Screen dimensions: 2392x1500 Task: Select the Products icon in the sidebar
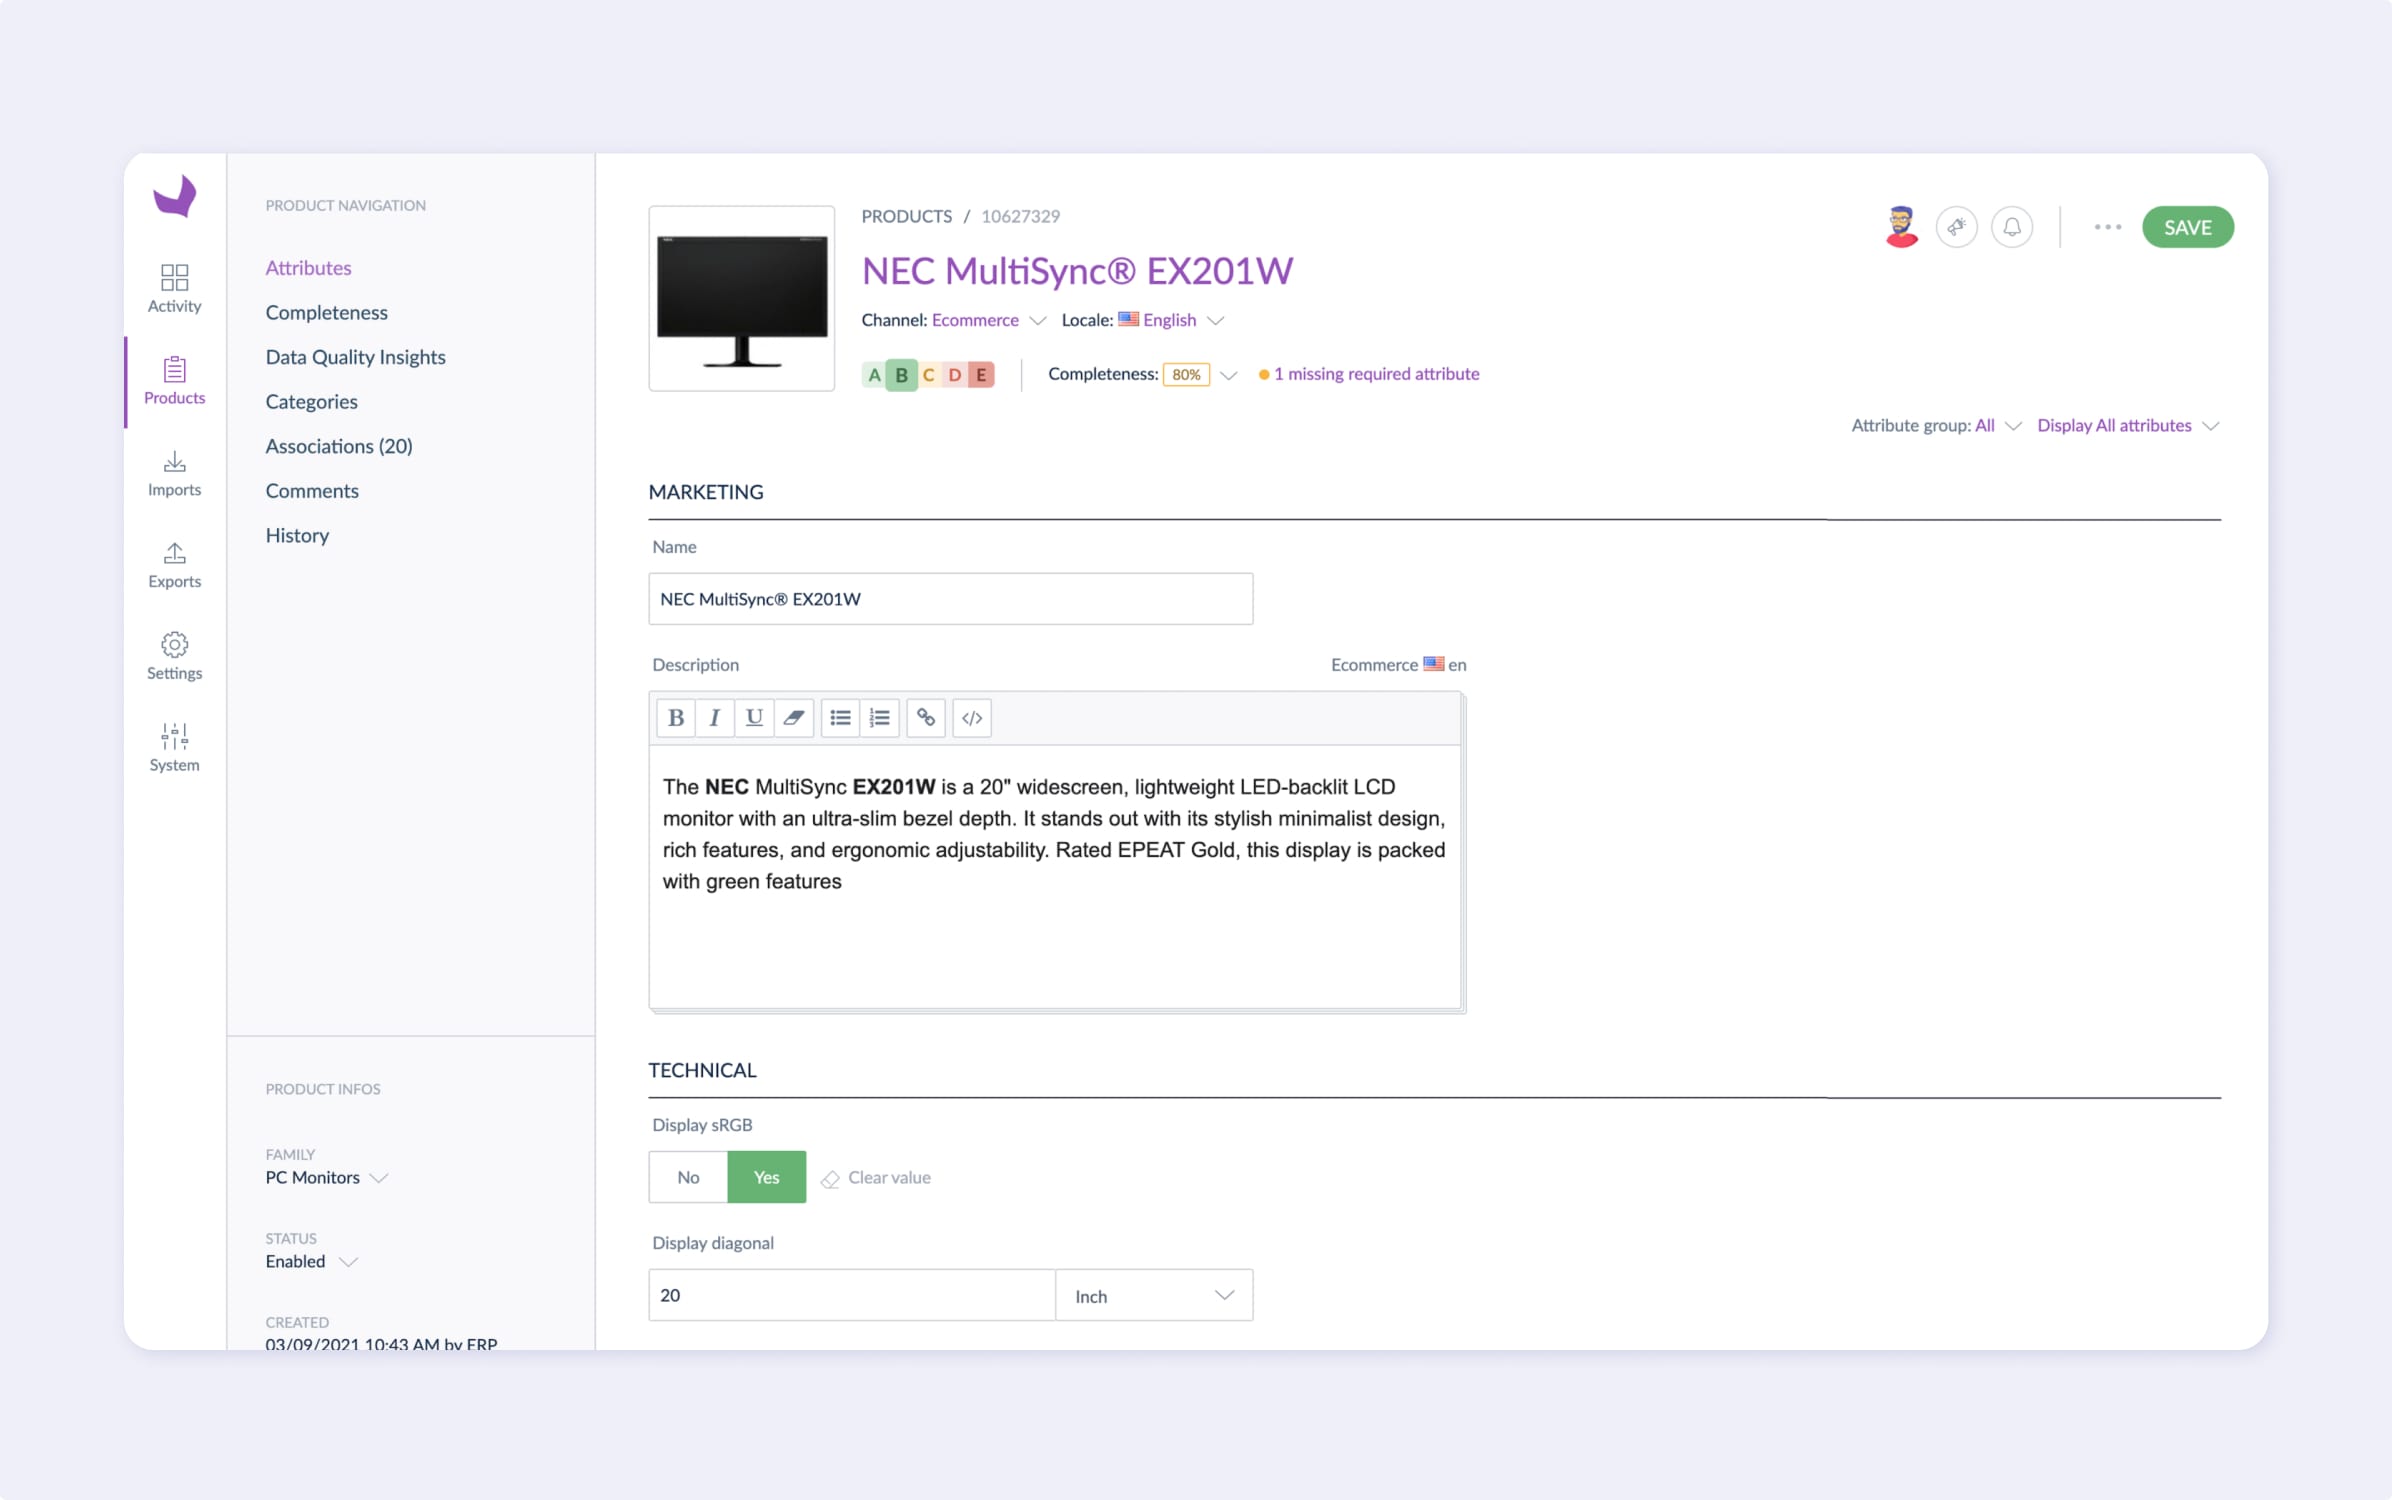click(x=174, y=381)
